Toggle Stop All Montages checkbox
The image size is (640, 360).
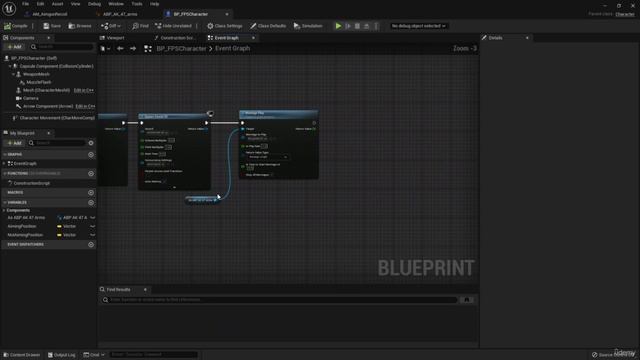coord(271,175)
